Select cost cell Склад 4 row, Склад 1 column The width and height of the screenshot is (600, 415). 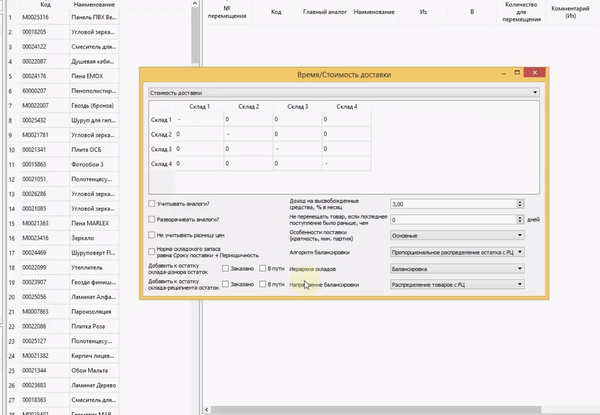[x=199, y=164]
